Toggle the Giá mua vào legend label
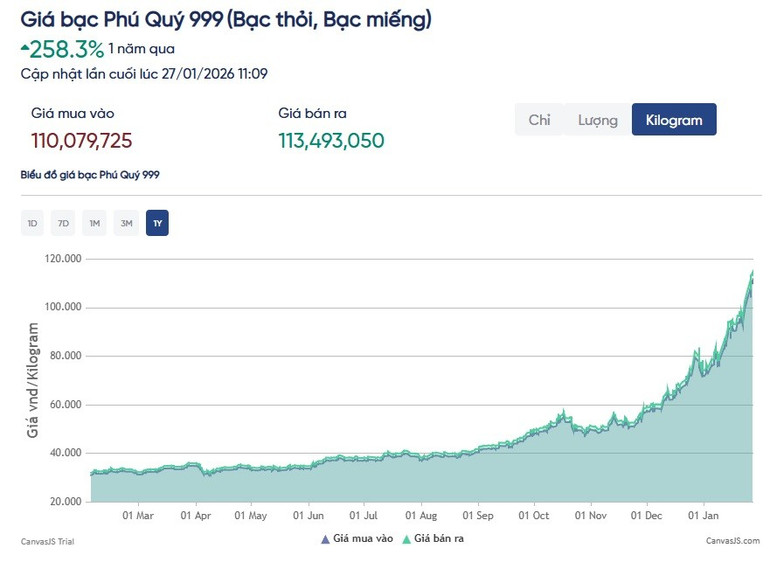This screenshot has width=770, height=562. [x=364, y=539]
